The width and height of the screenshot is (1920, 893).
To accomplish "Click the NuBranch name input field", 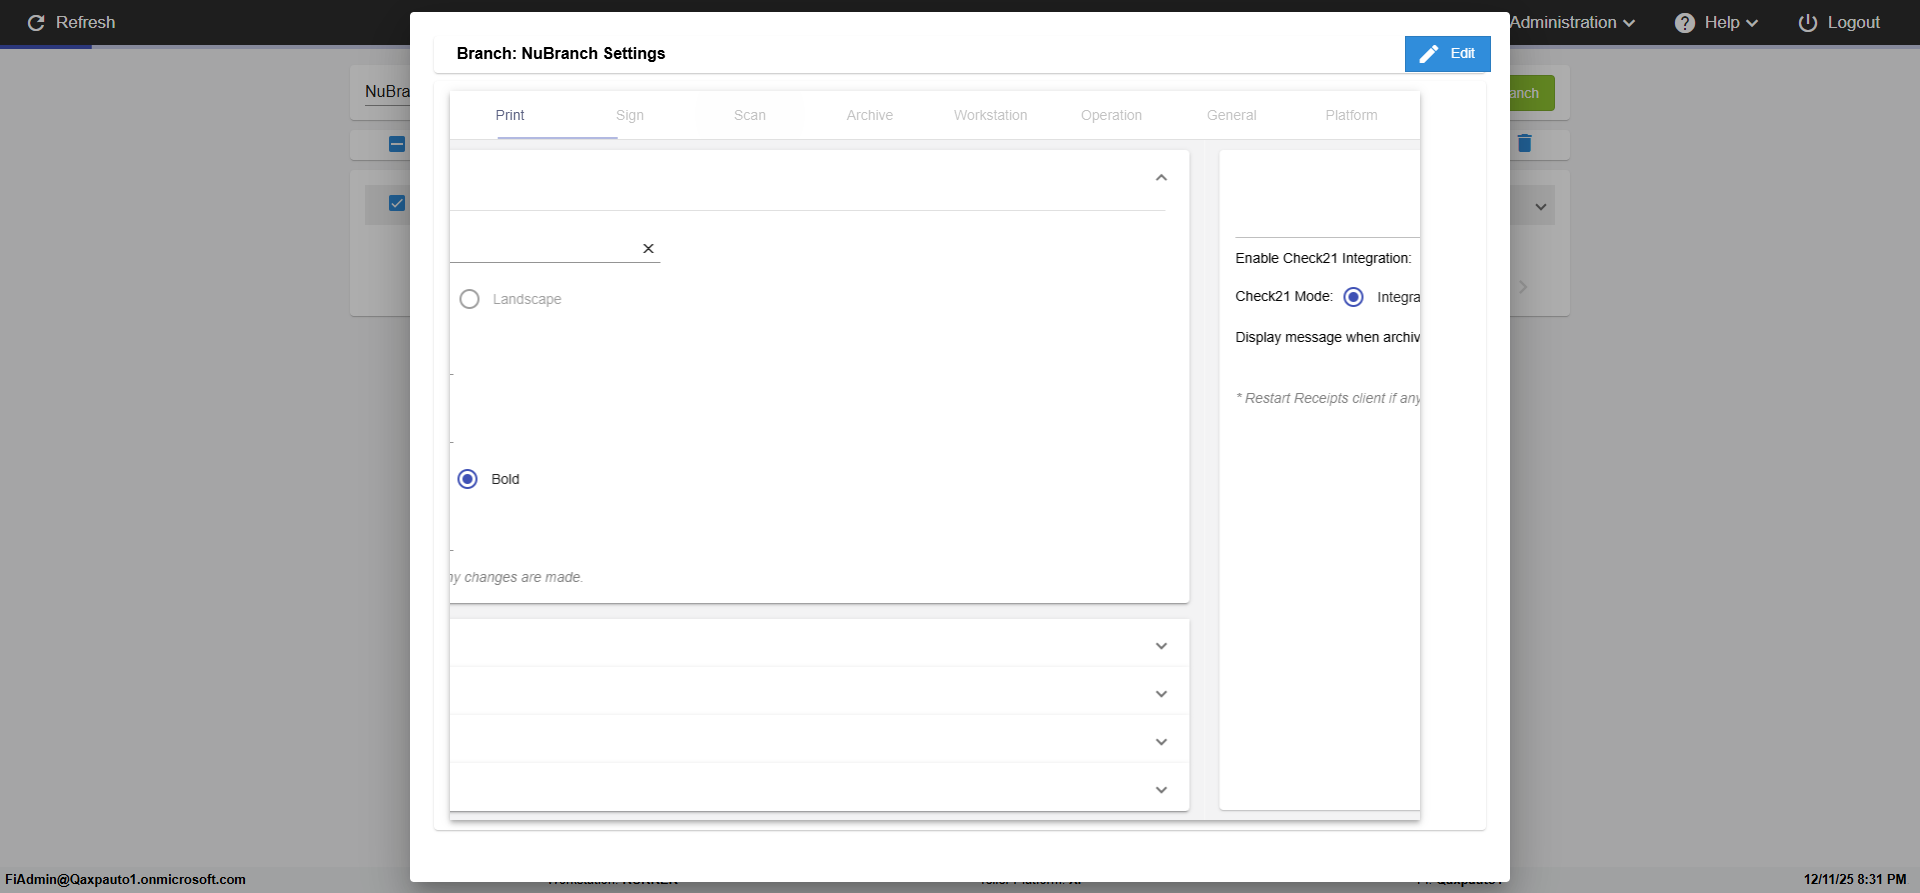I will [387, 92].
